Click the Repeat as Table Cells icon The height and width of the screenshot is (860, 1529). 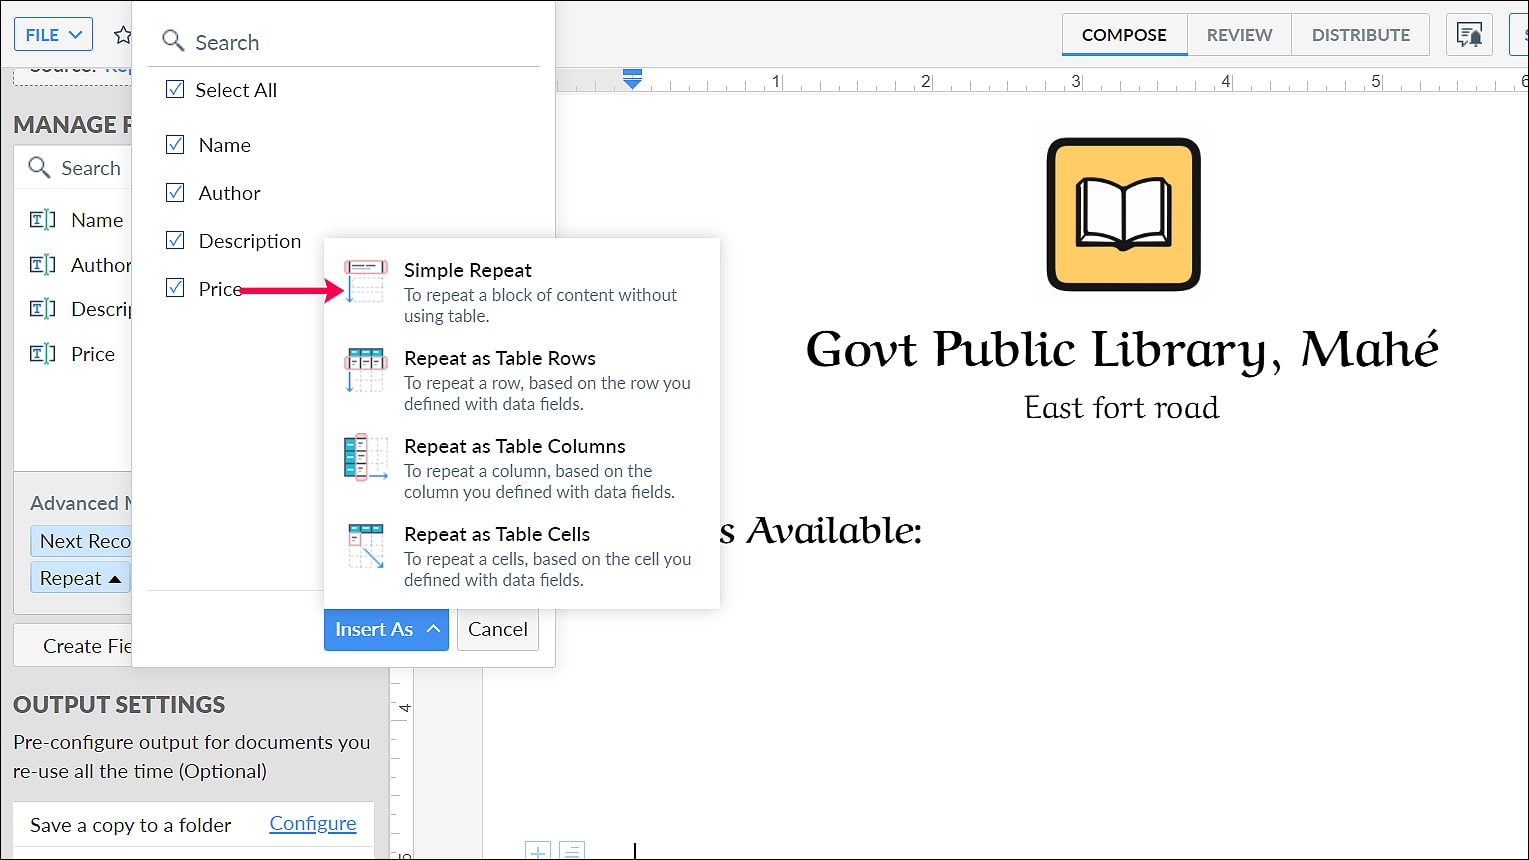click(x=365, y=546)
